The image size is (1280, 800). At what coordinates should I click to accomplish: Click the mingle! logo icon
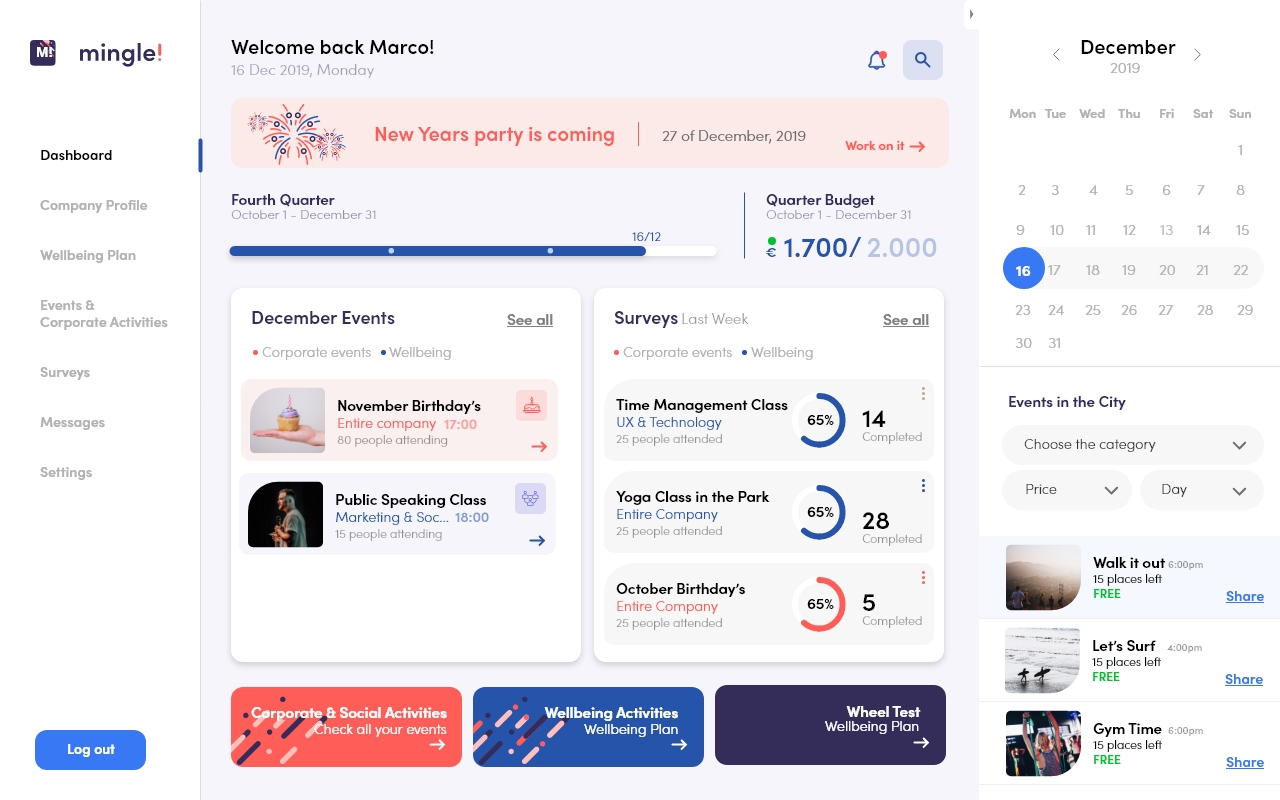(x=43, y=53)
